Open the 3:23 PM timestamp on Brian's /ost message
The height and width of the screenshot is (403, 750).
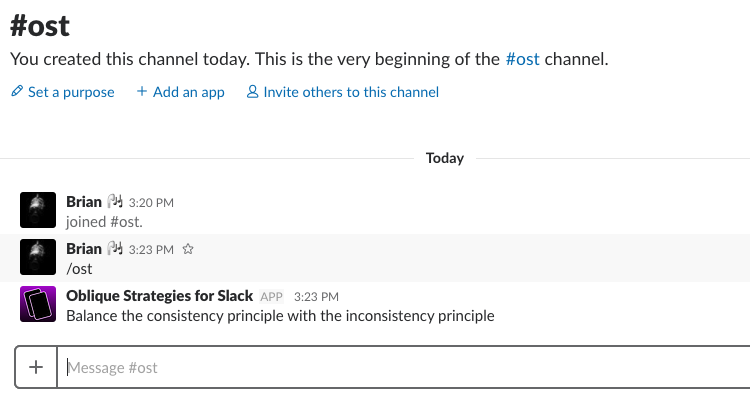tap(152, 250)
